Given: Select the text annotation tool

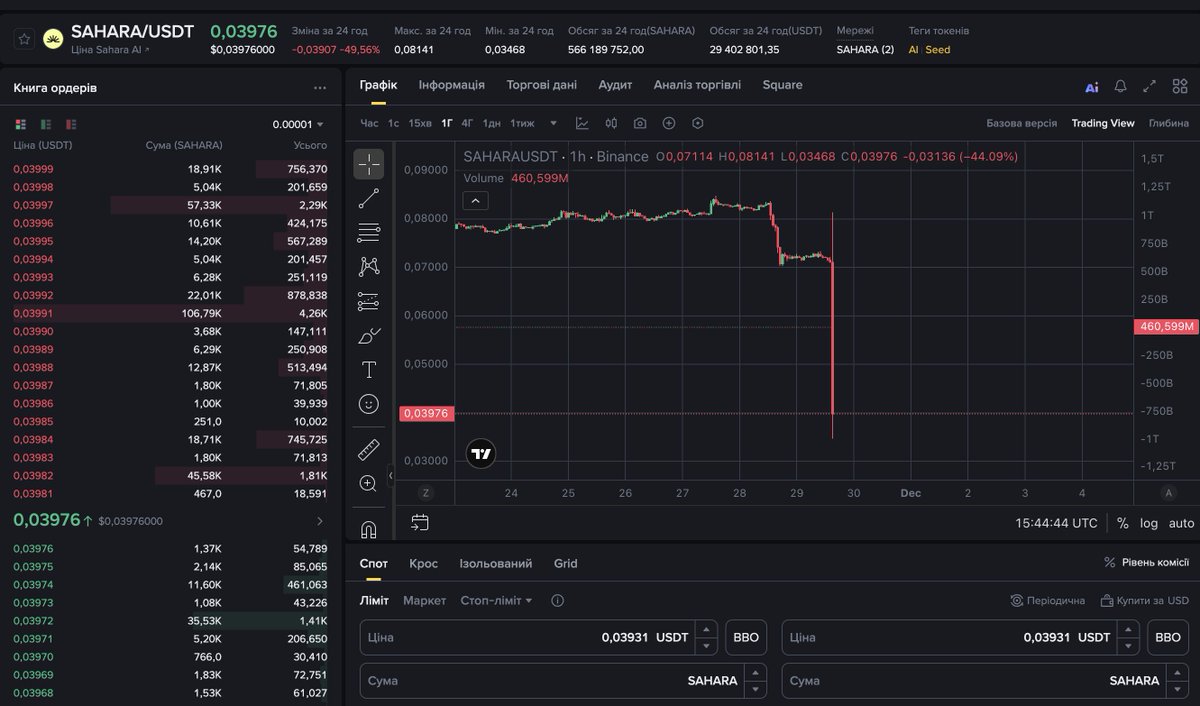Looking at the screenshot, I should click(369, 370).
